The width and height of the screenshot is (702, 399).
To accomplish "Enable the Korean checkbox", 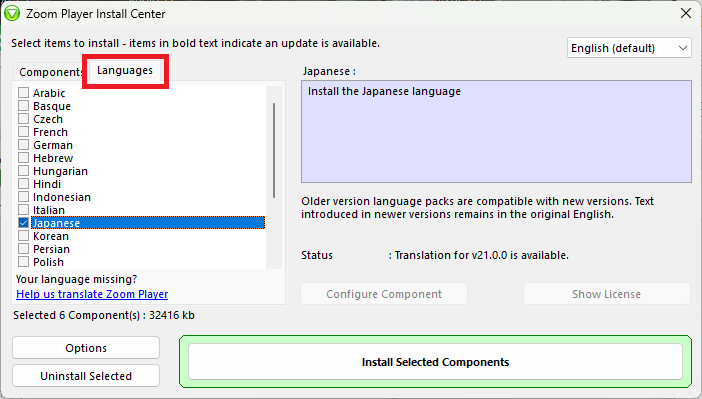I will point(23,236).
